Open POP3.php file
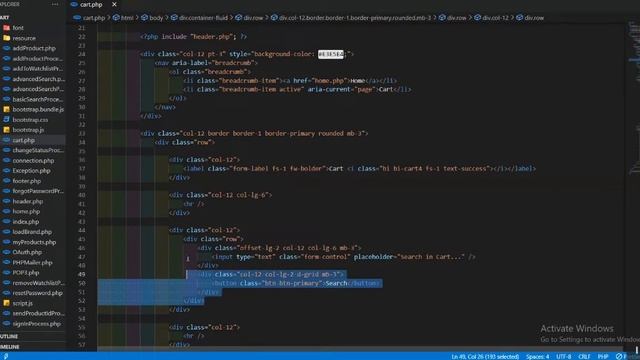 click(x=33, y=273)
